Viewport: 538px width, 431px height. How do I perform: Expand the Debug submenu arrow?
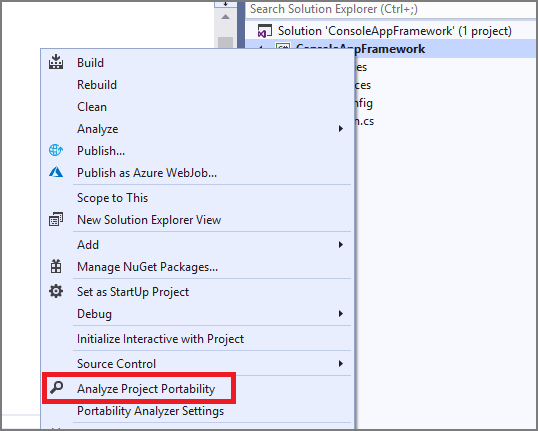[x=340, y=314]
